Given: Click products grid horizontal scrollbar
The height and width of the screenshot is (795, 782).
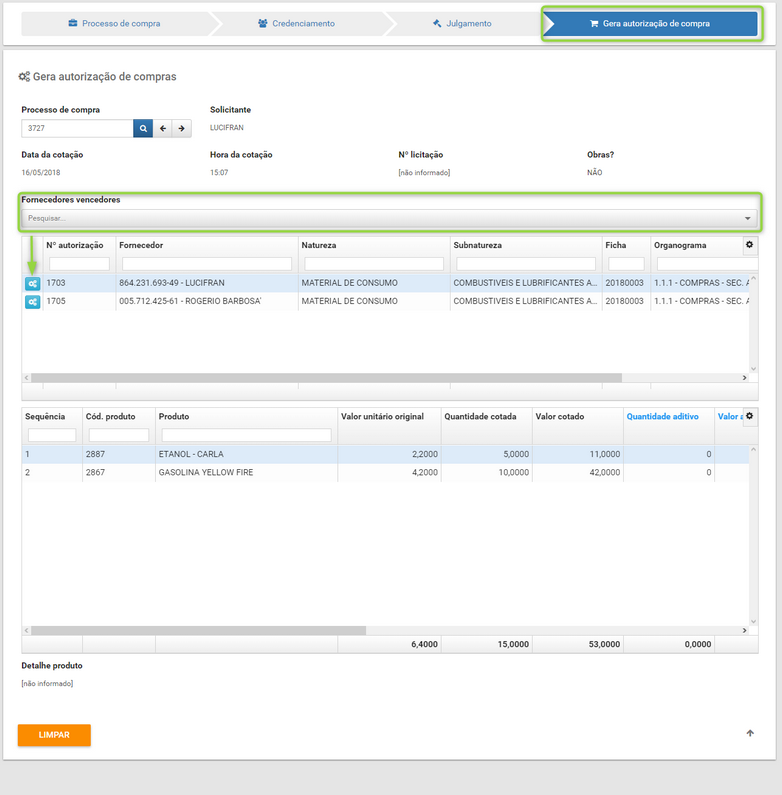Looking at the screenshot, I should coord(198,630).
